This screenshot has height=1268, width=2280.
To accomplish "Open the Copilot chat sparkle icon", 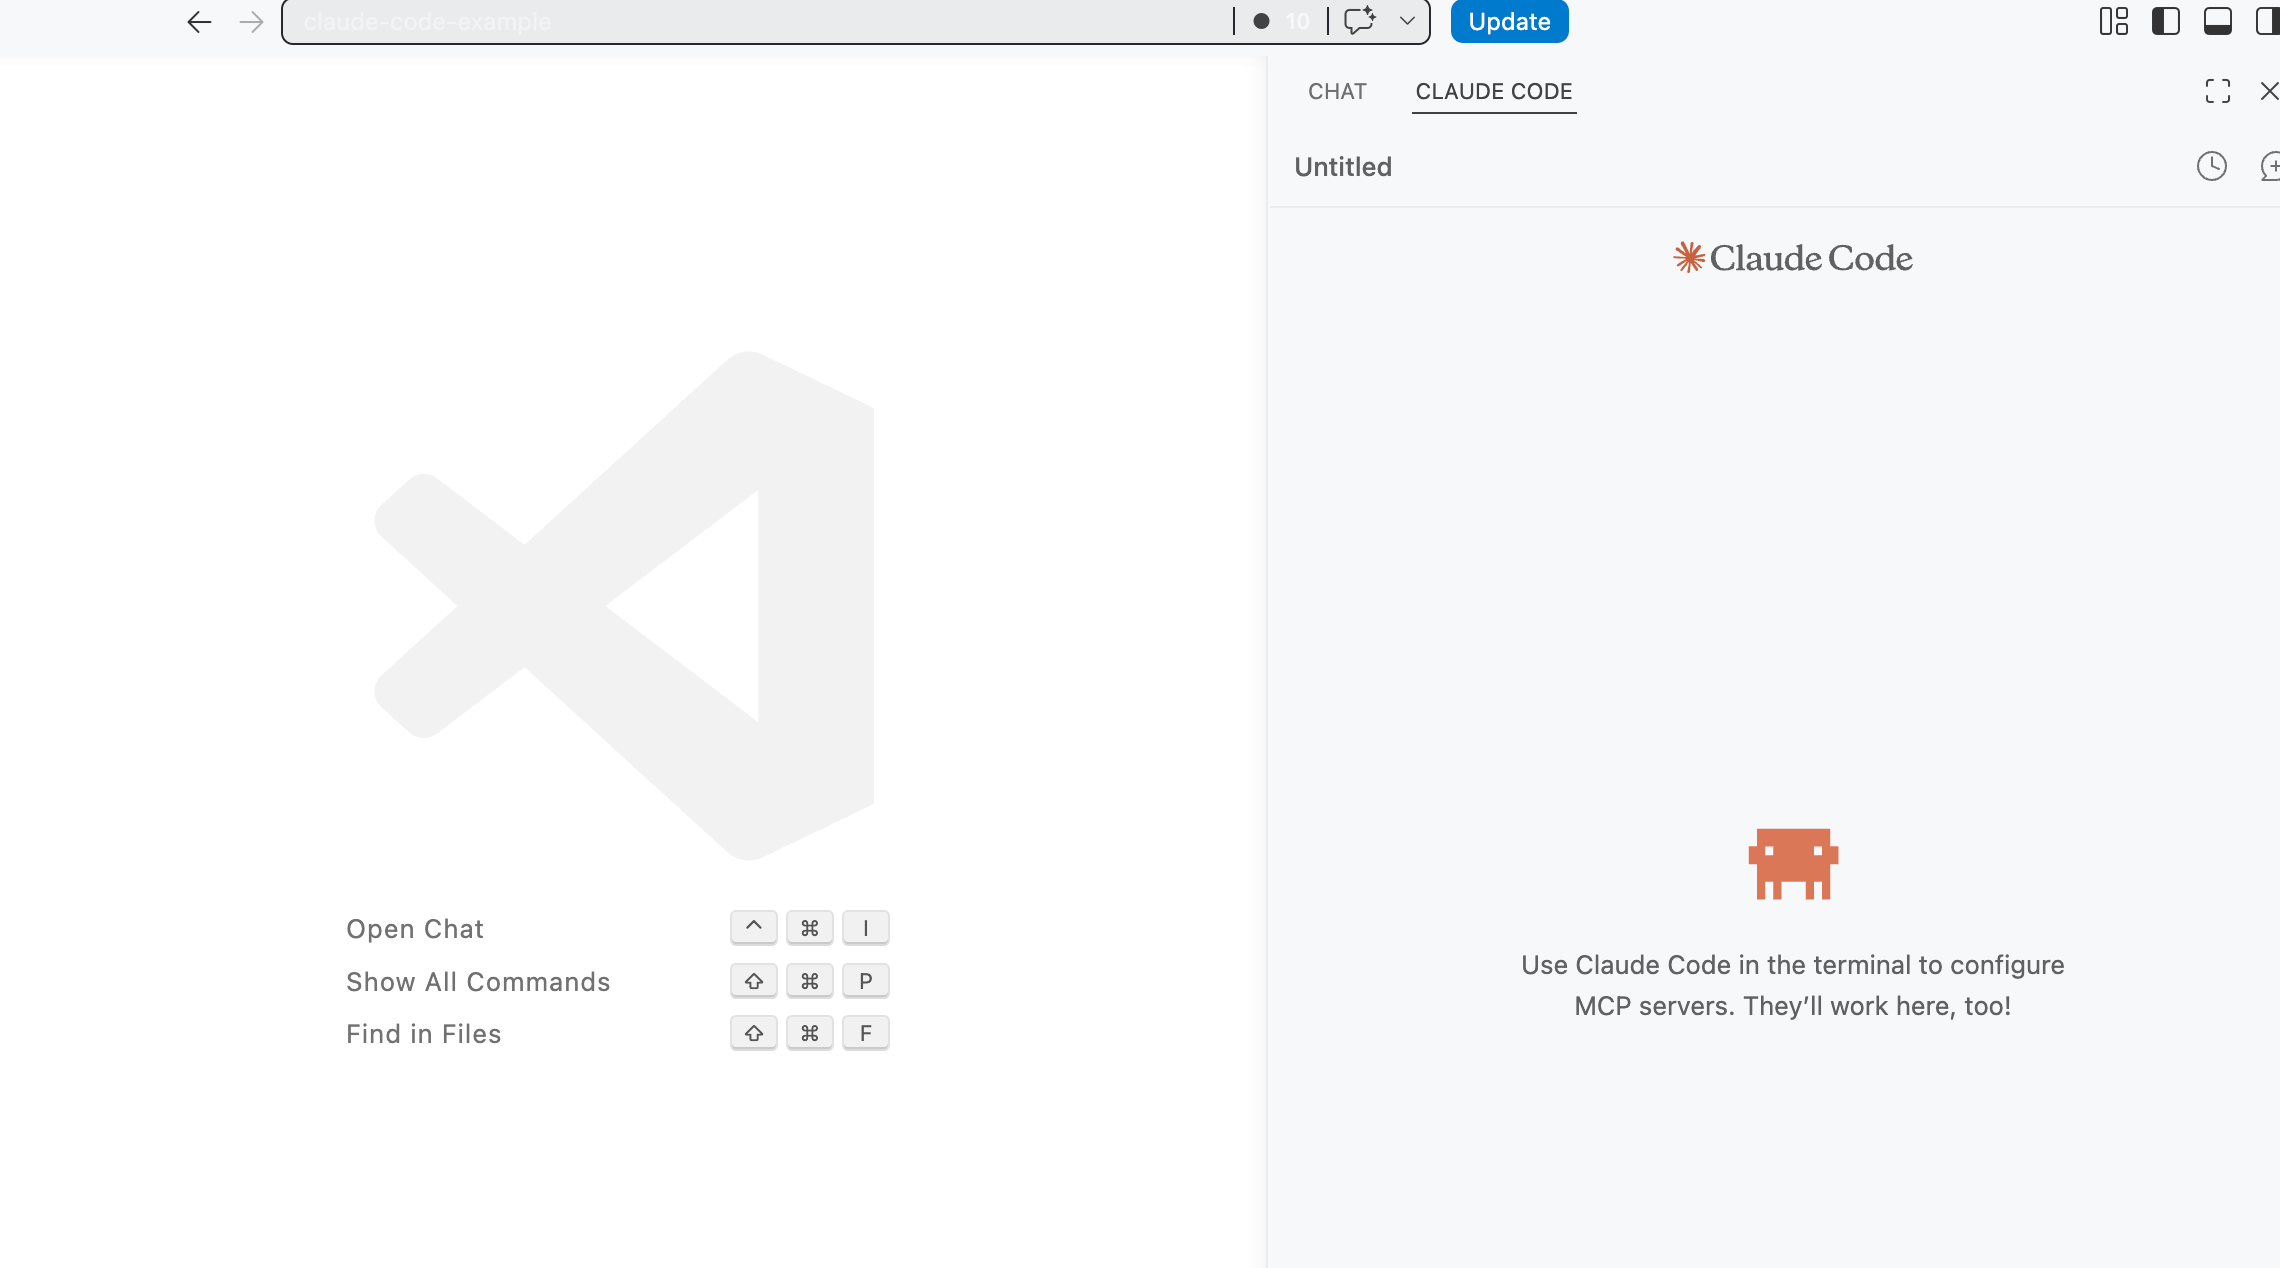I will click(x=1360, y=21).
